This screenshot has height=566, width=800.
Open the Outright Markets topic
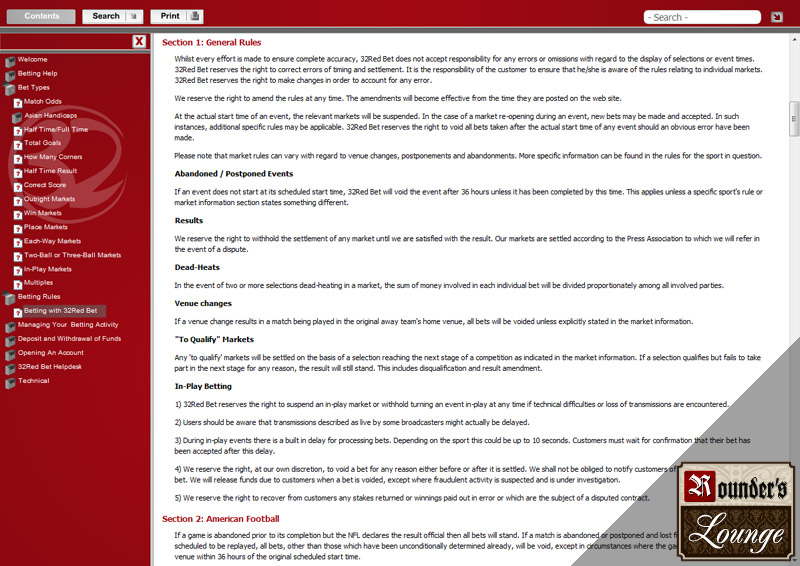pos(49,199)
